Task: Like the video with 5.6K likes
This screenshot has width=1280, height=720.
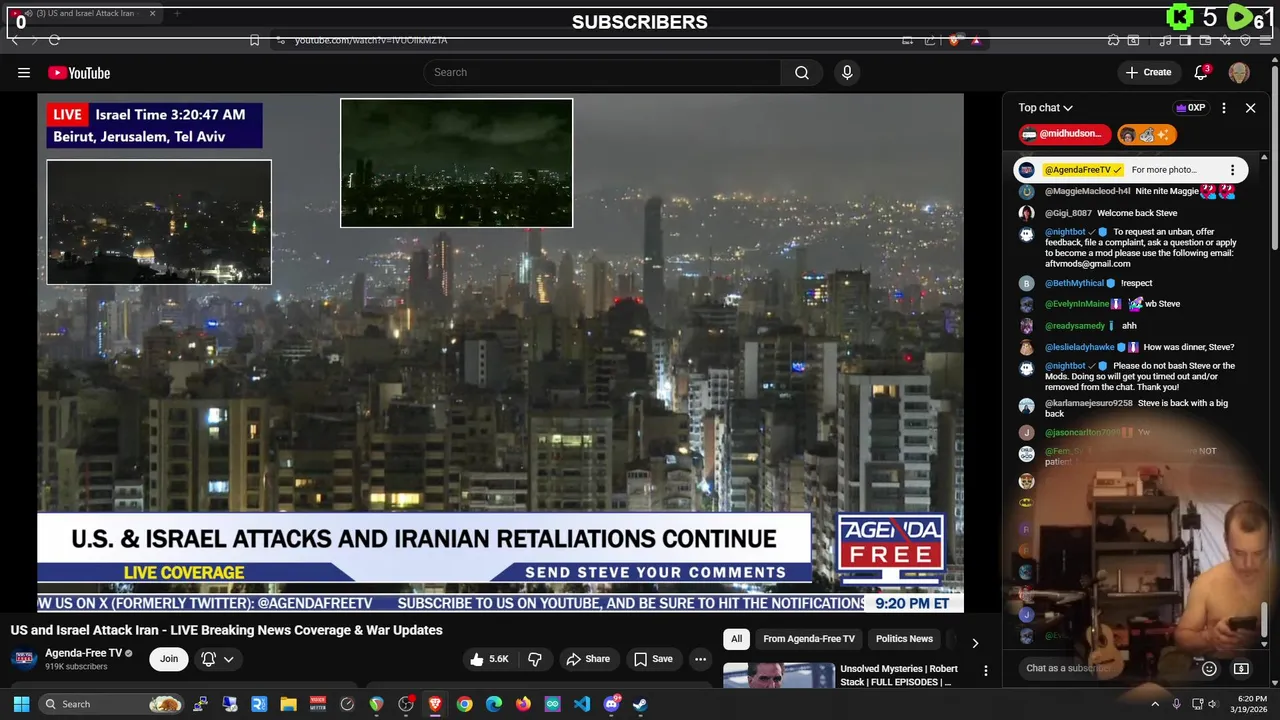Action: (490, 659)
